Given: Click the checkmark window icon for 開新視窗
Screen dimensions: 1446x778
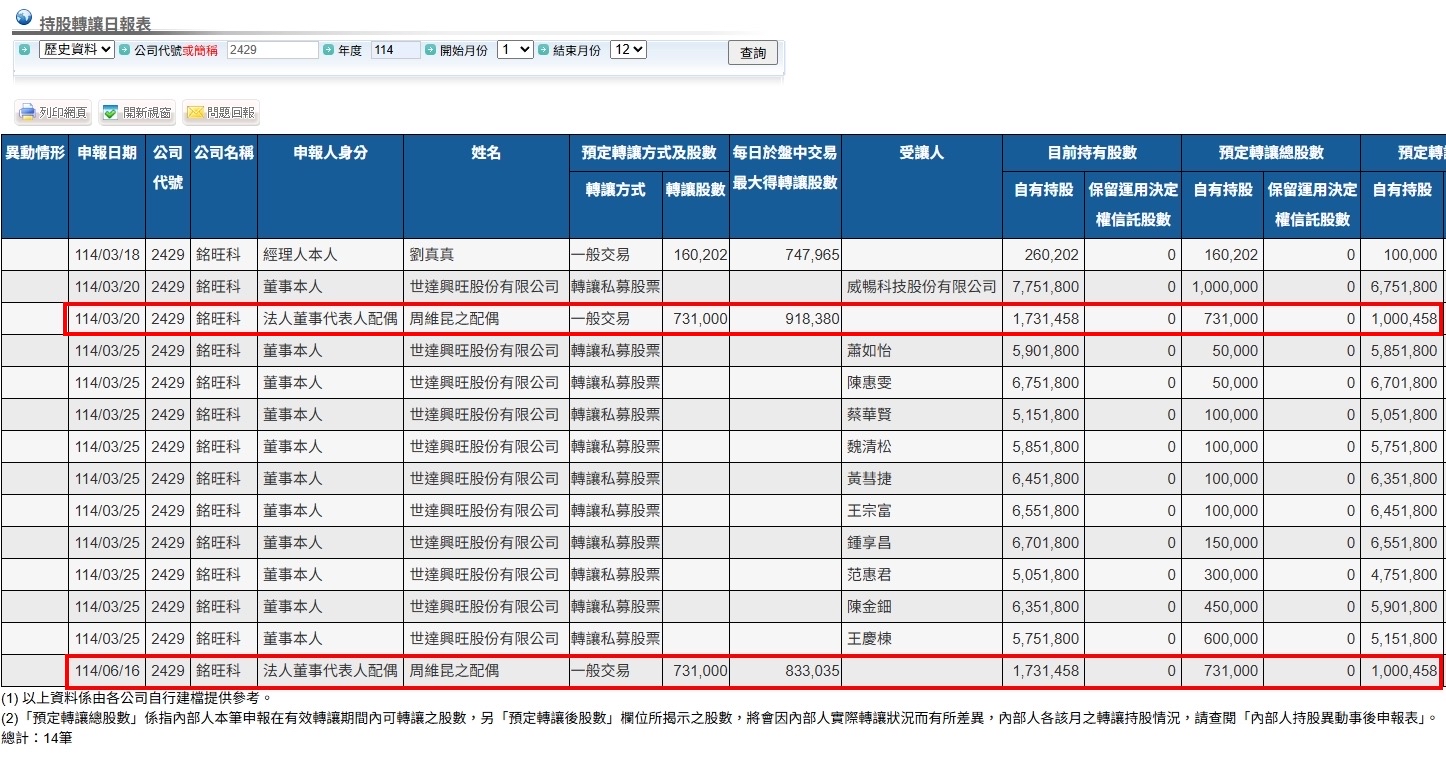Looking at the screenshot, I should (x=111, y=113).
